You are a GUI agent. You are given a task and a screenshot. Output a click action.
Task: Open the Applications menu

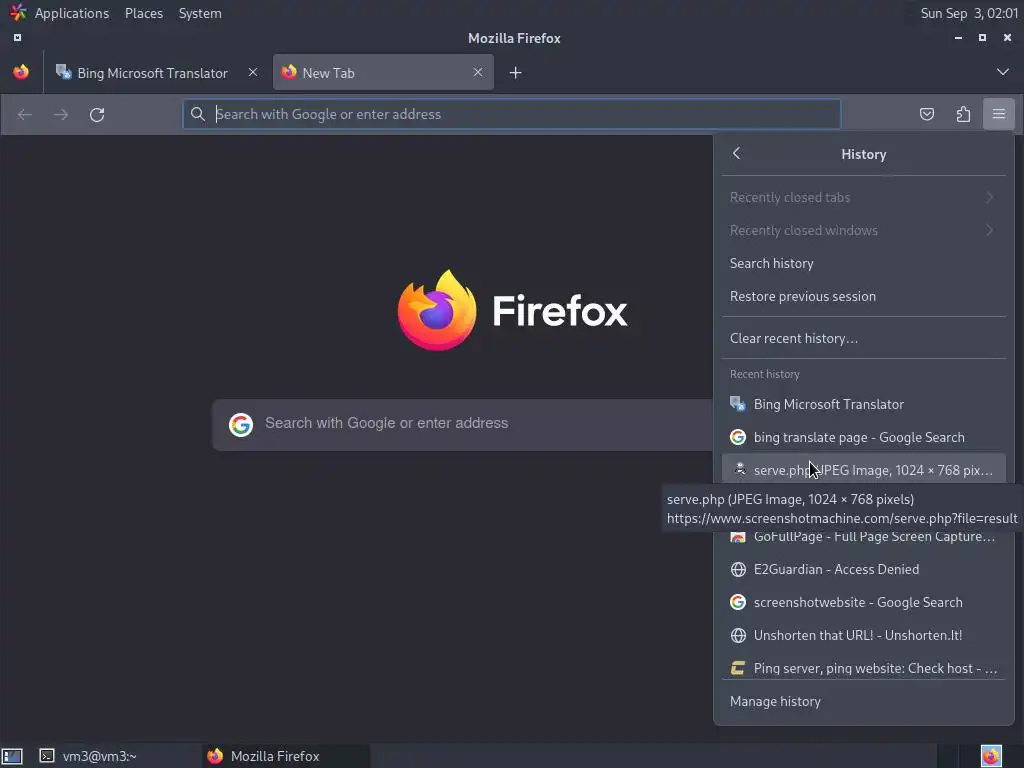[72, 13]
